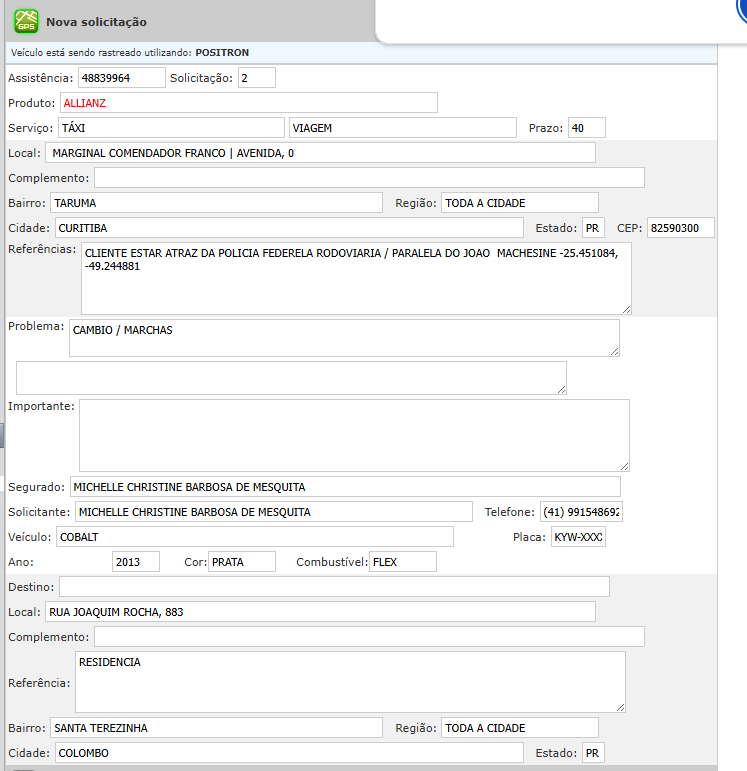Click the CEP field 82590300

(681, 228)
